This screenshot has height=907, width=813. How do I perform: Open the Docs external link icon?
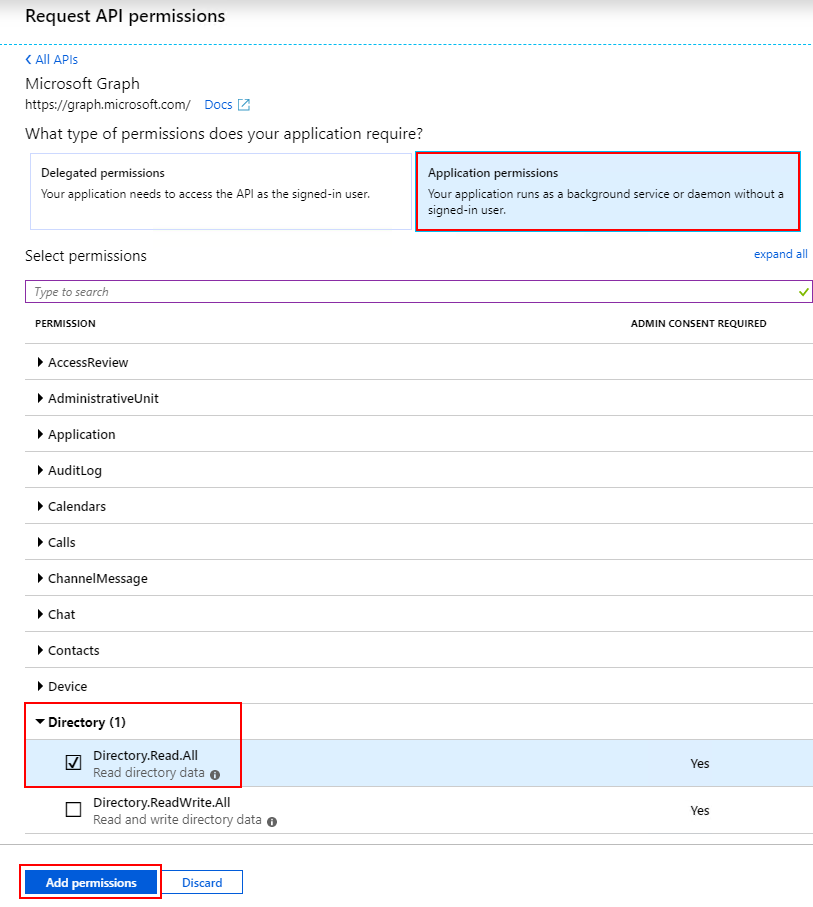pos(244,105)
